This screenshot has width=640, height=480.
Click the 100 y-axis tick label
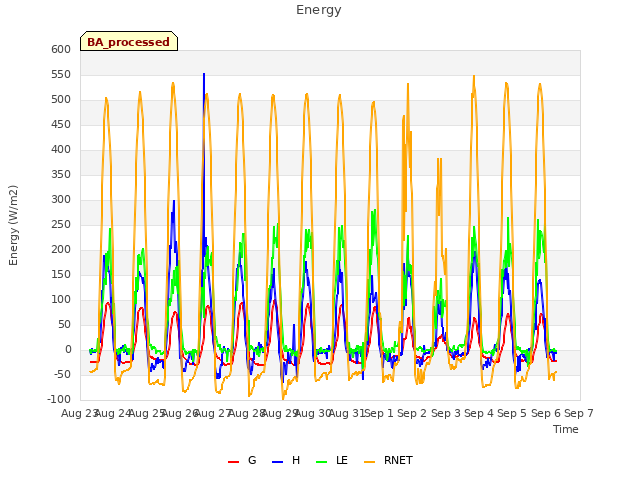(61, 300)
